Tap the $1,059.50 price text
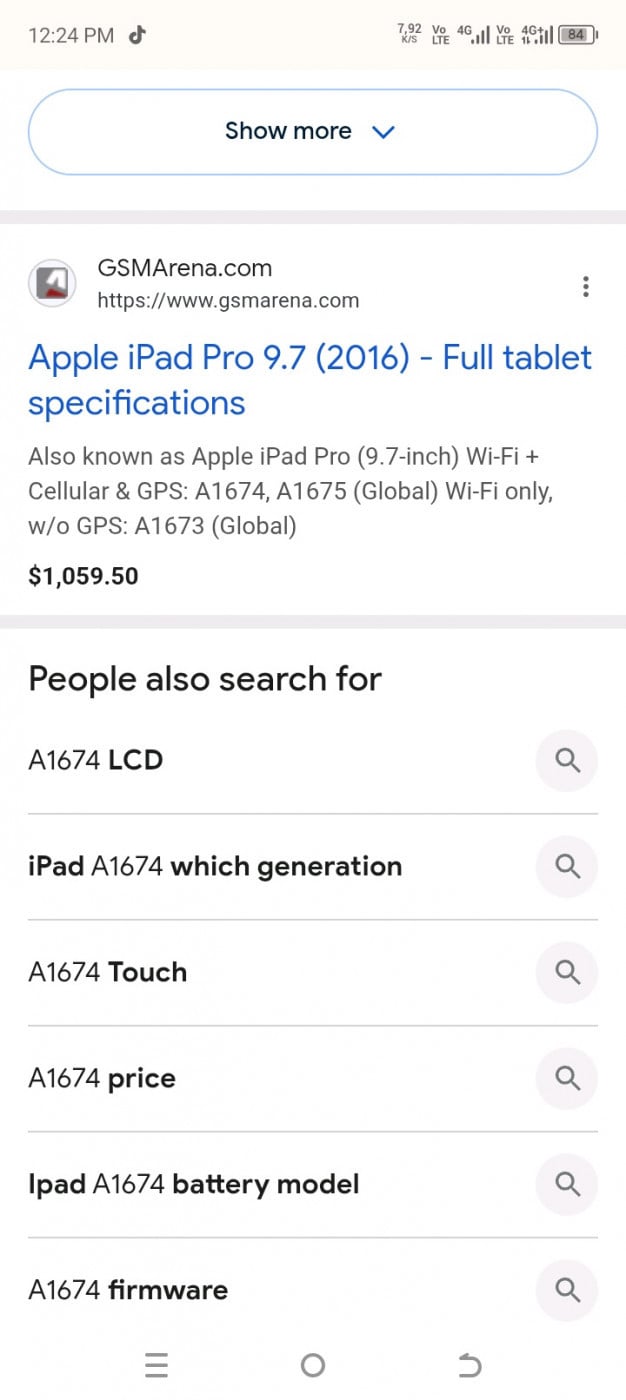626x1400 pixels. pos(83,576)
